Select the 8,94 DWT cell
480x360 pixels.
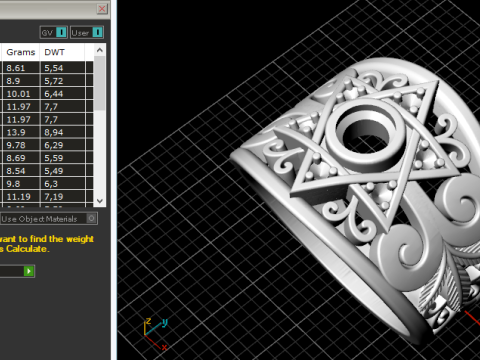(x=63, y=132)
